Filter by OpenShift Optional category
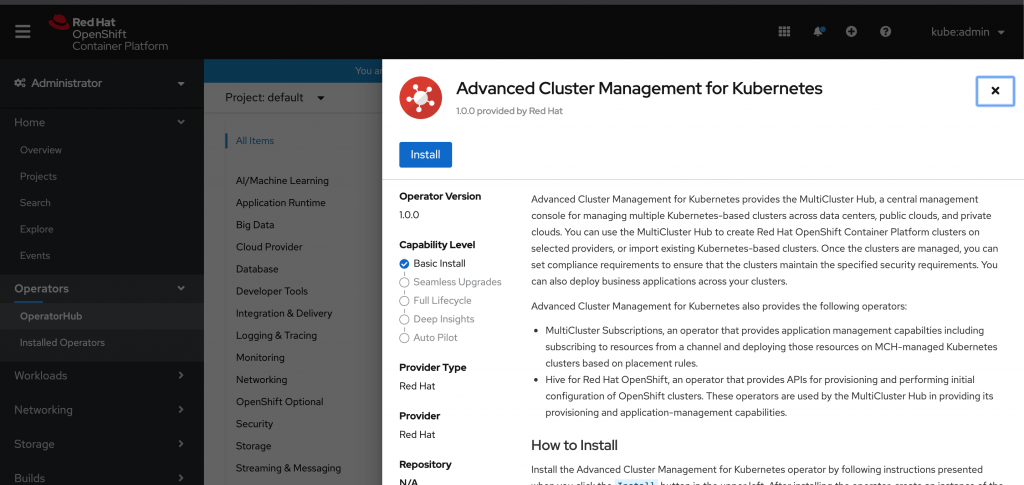This screenshot has width=1024, height=485. (x=280, y=401)
